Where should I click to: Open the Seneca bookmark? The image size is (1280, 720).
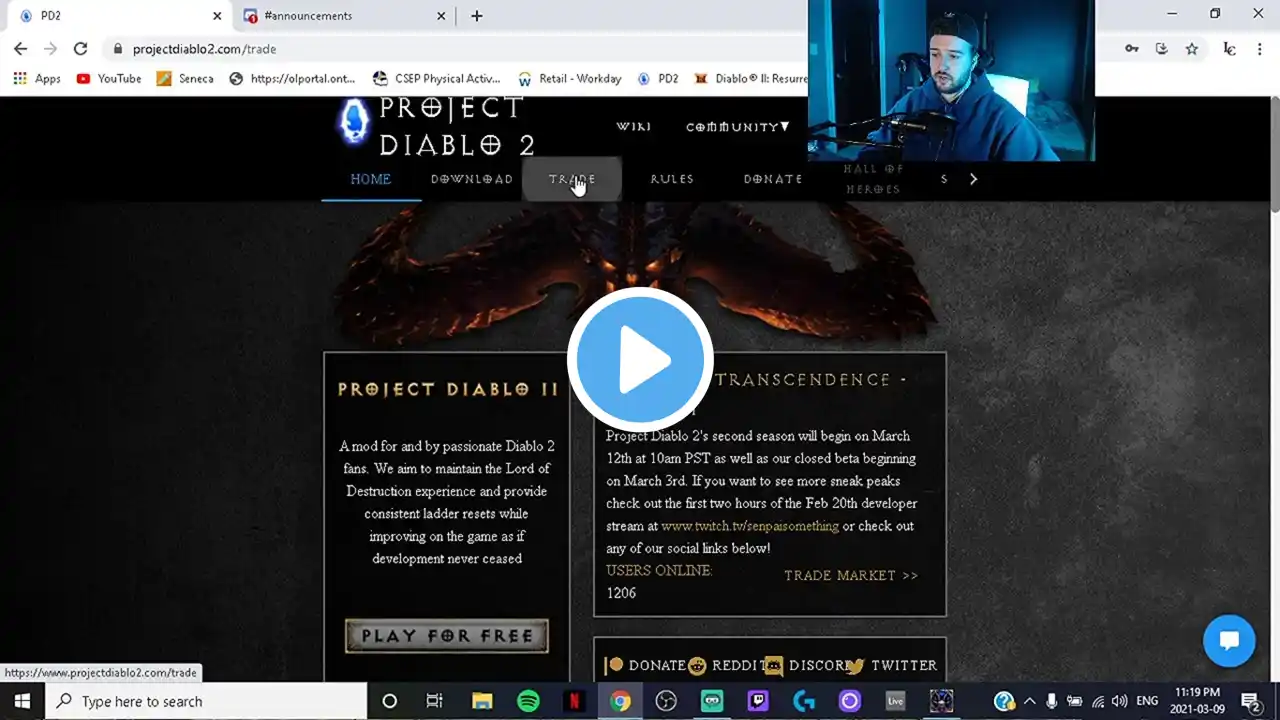click(185, 78)
